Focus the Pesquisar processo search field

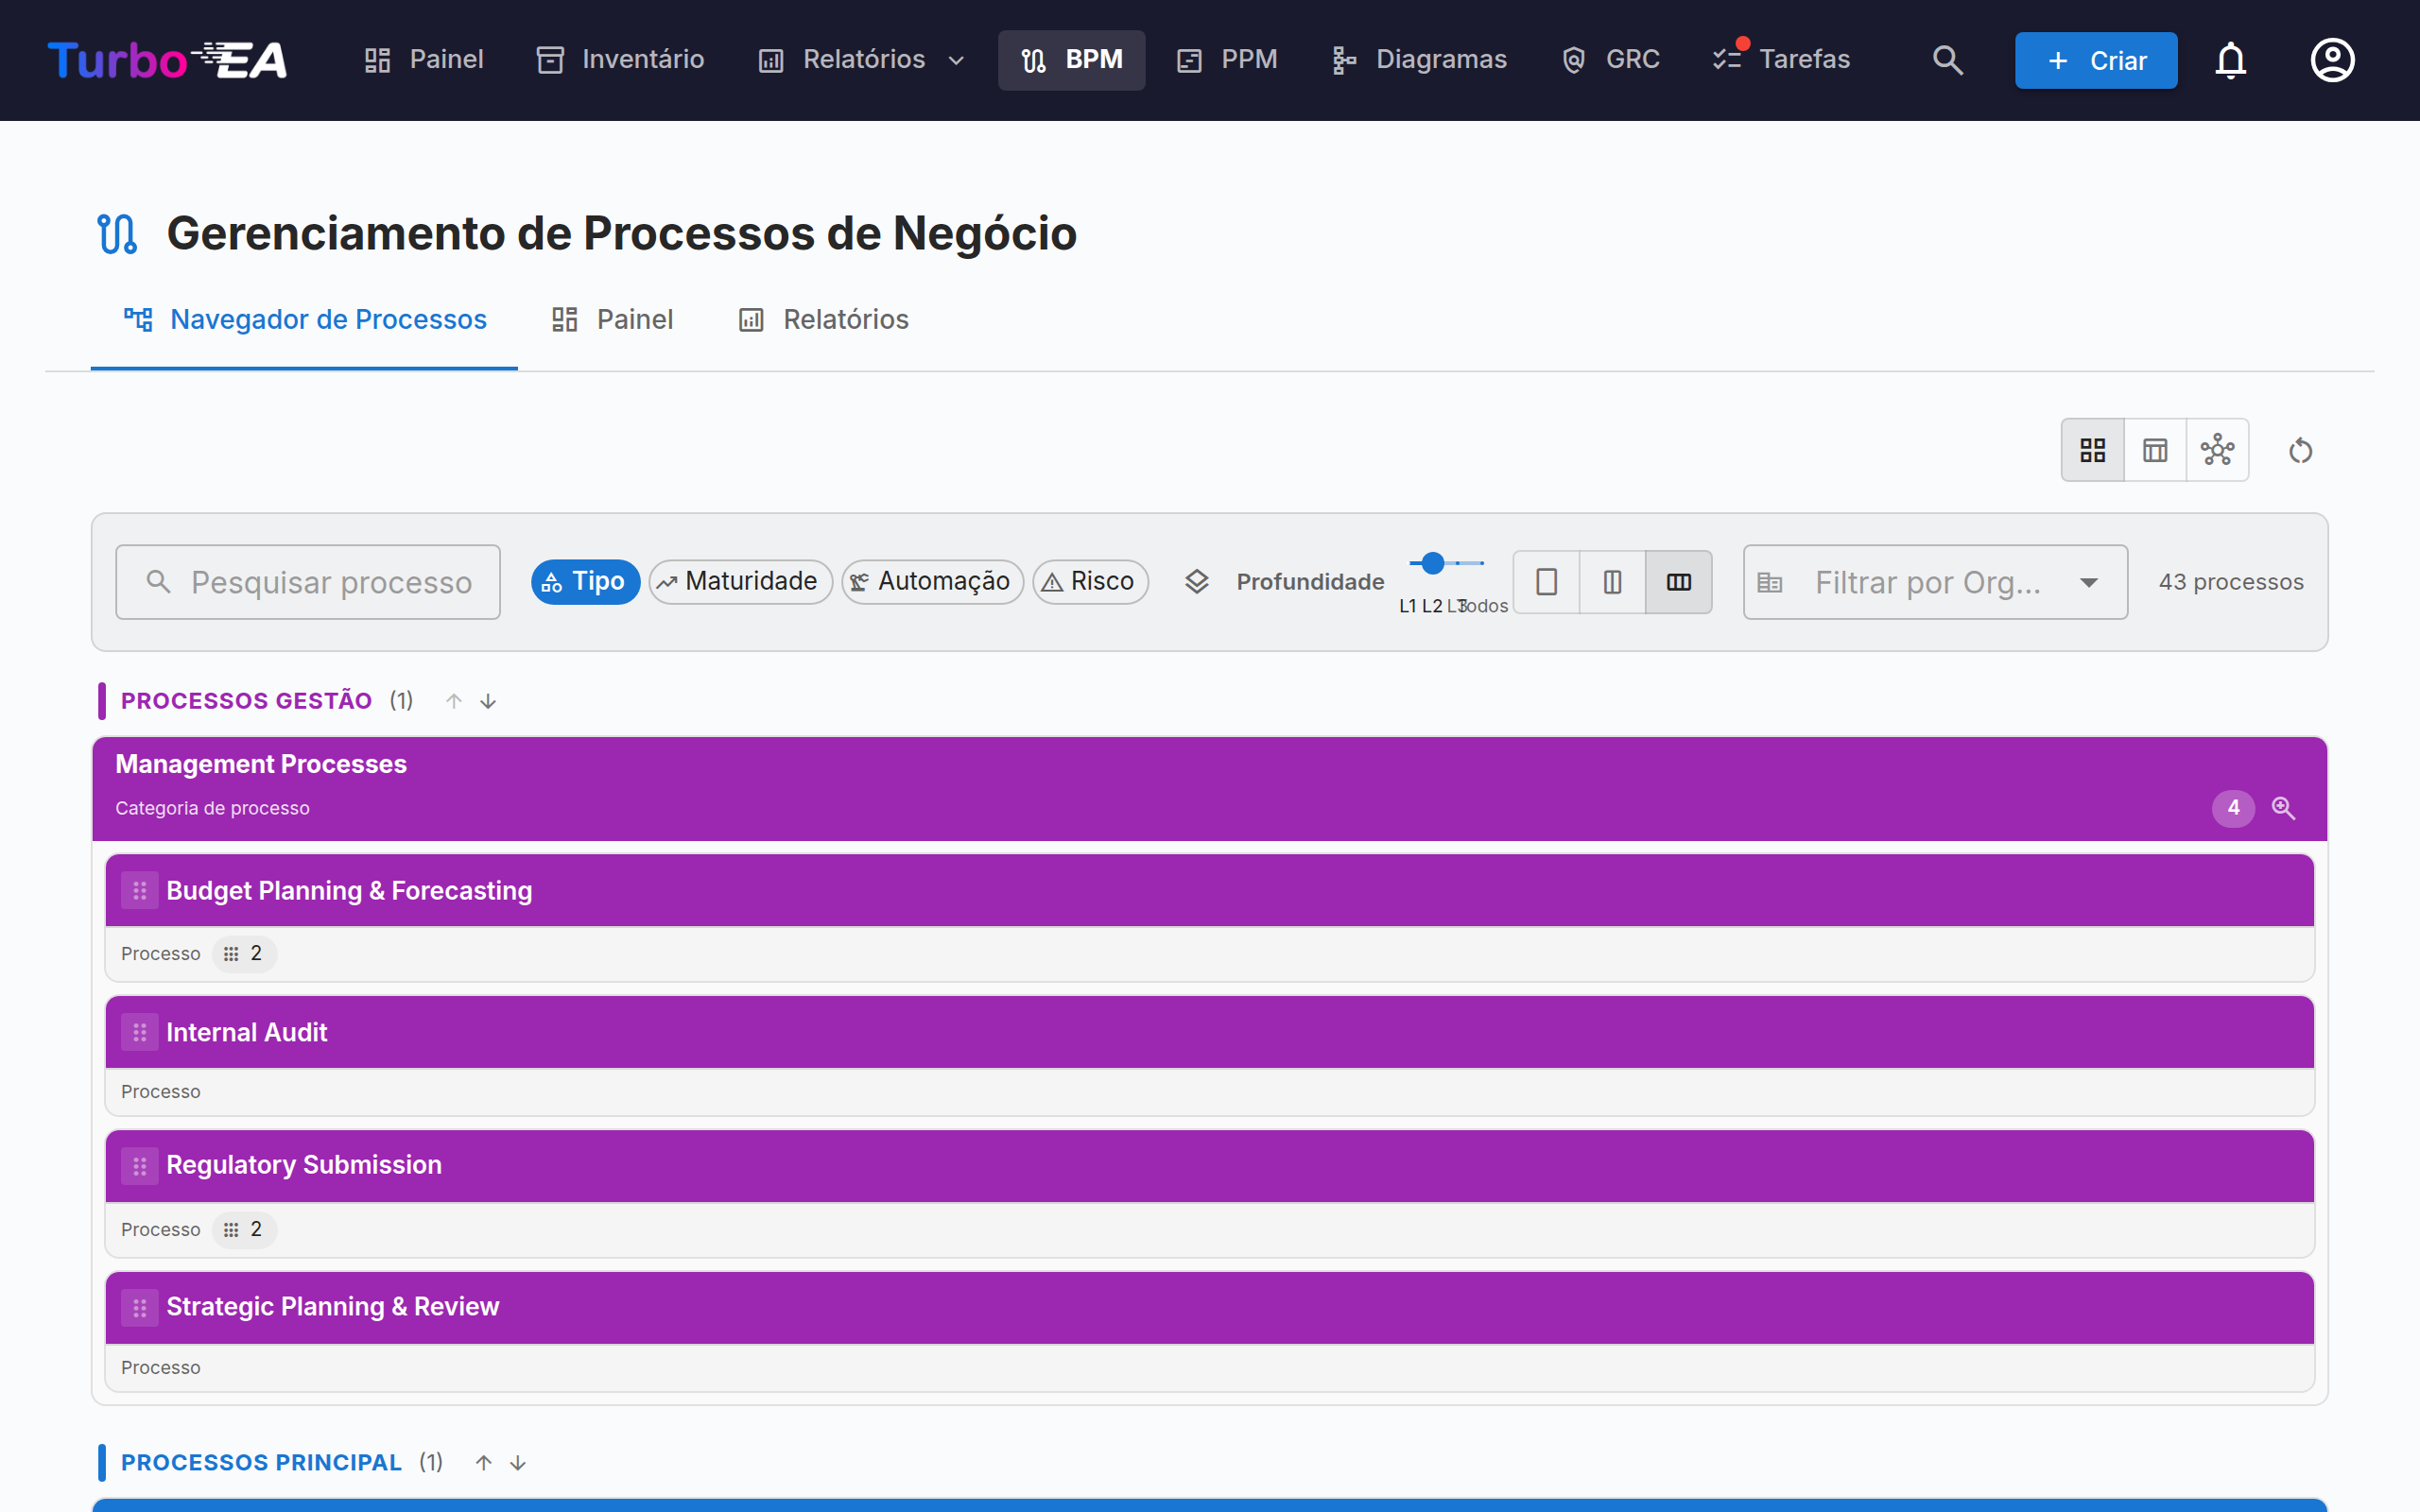308,582
